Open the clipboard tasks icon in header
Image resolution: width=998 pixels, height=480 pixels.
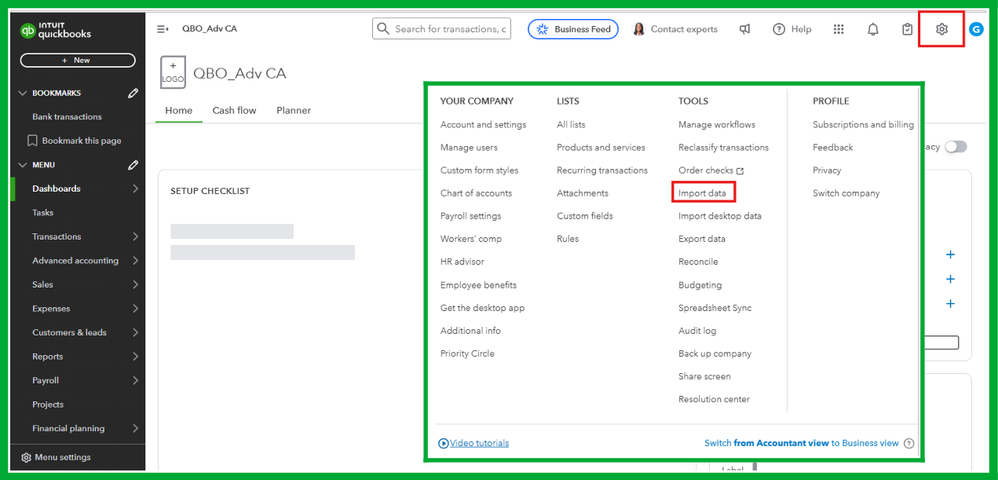click(x=908, y=29)
